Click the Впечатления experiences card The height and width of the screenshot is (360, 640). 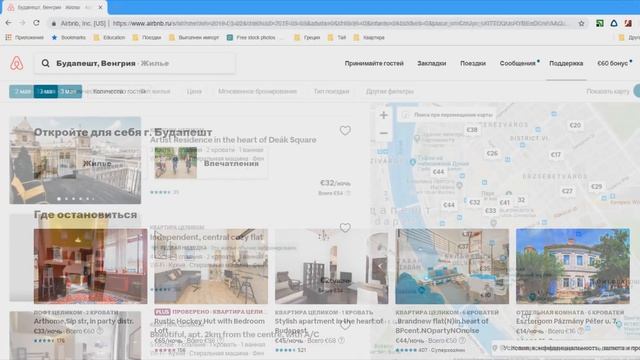pos(210,163)
